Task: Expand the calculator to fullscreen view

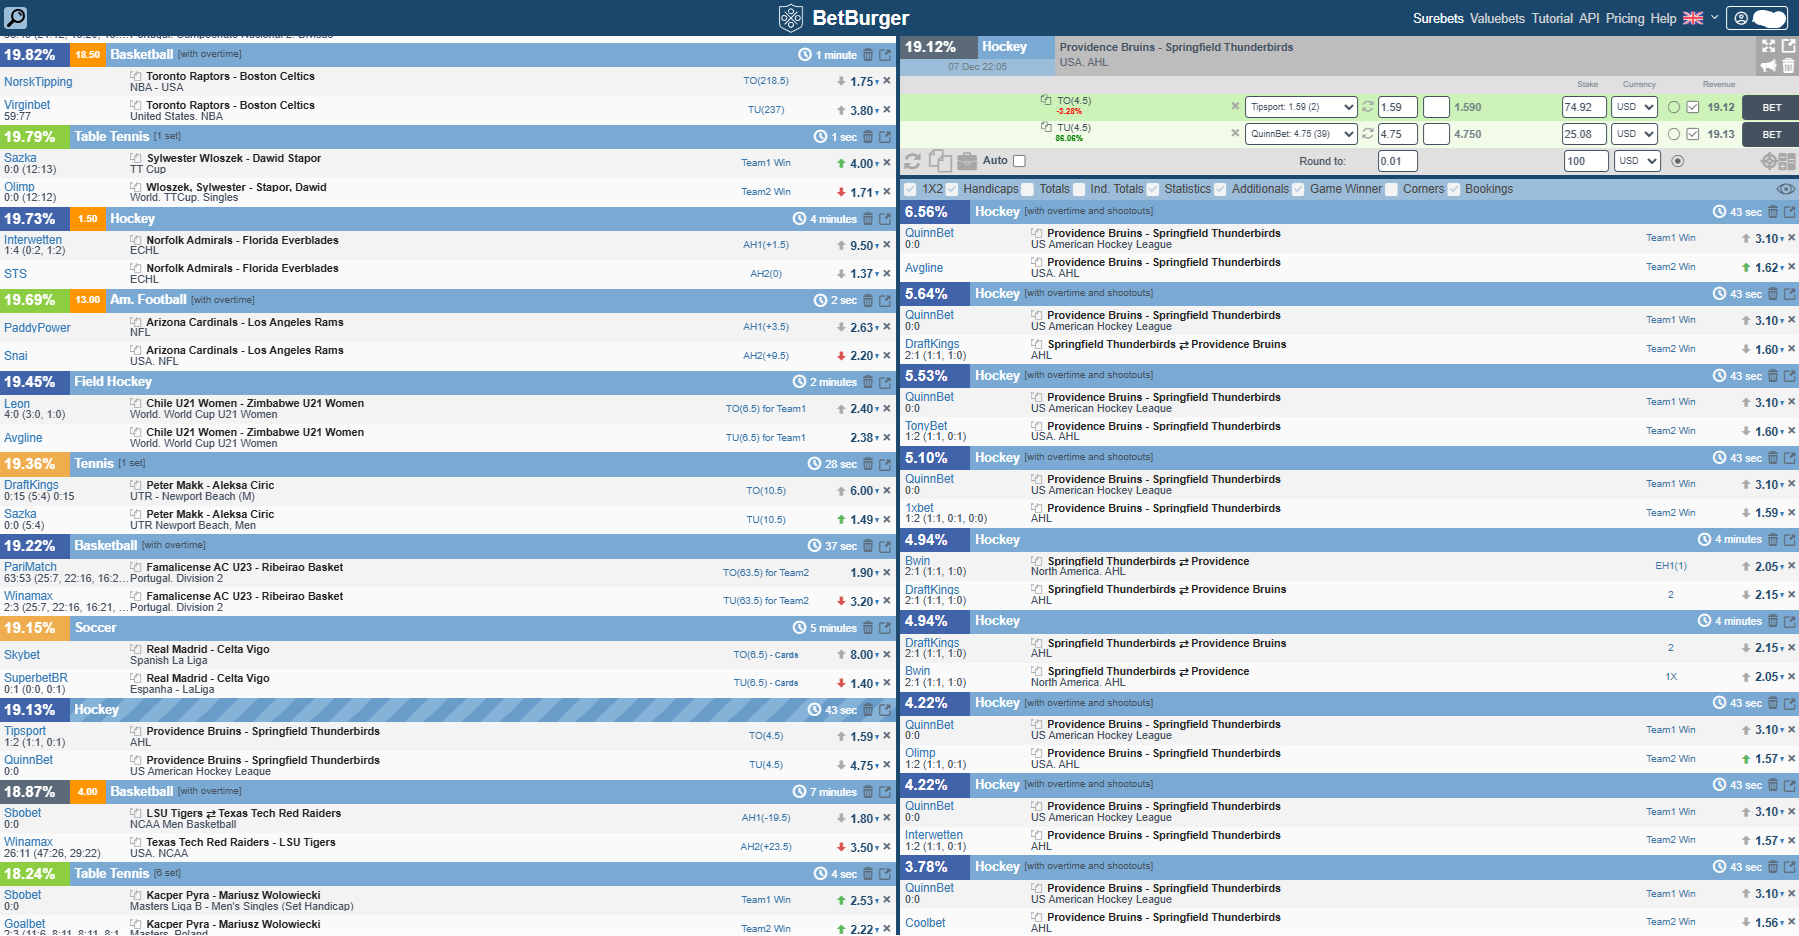Action: click(x=1768, y=46)
